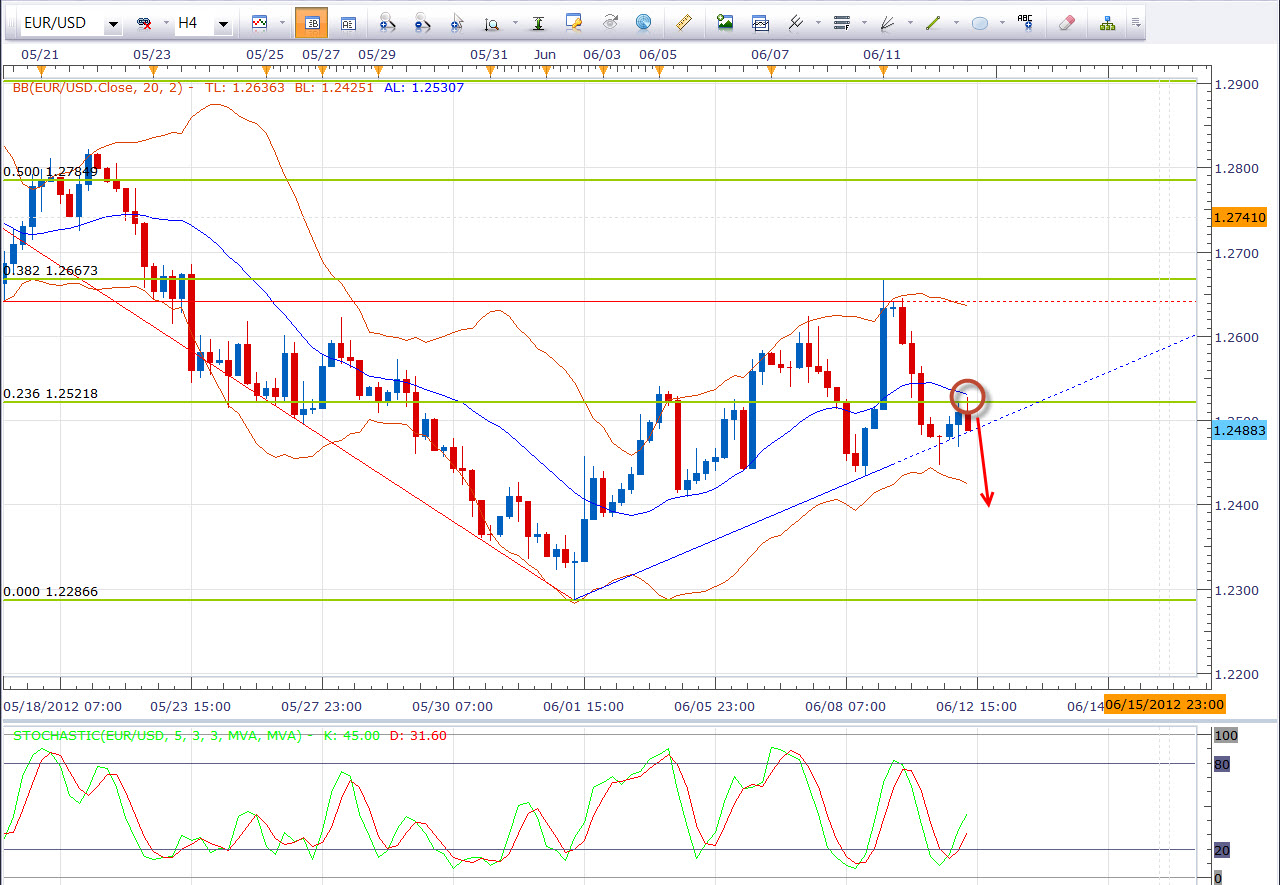Select the ellipse shape drawing tool

tap(980, 22)
